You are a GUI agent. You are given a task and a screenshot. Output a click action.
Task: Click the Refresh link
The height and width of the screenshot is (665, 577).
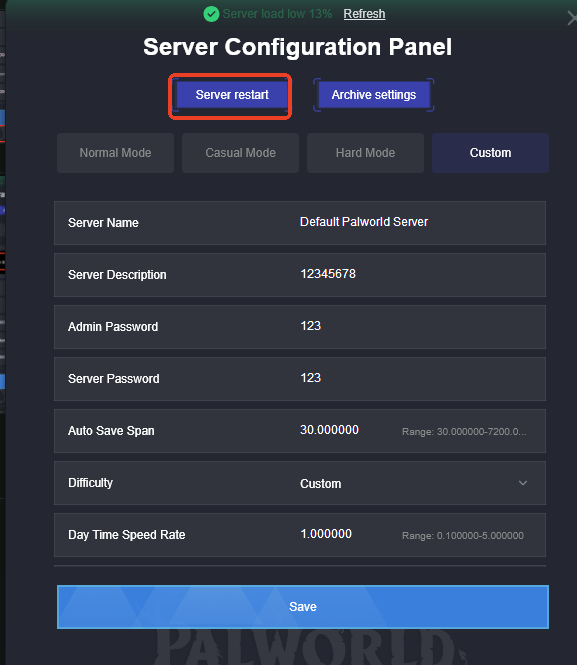pos(364,14)
